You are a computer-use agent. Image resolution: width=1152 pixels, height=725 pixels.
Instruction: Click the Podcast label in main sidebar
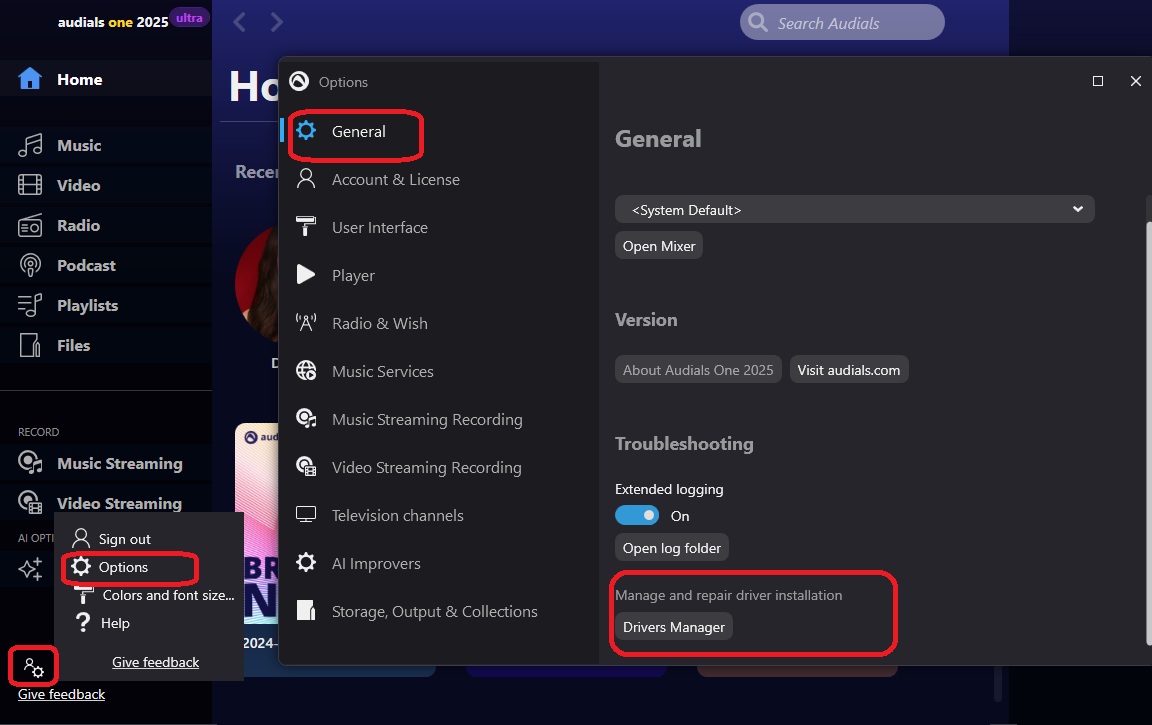pyautogui.click(x=87, y=265)
